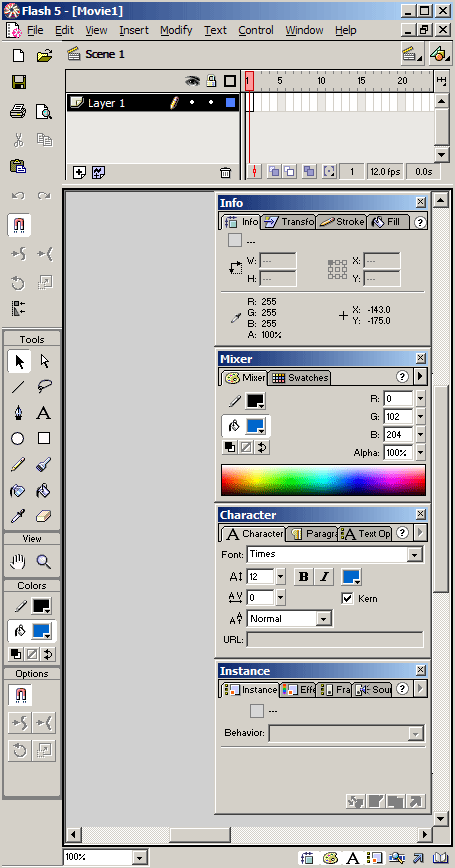Select the Subselect tool
Screen dimensions: 455x868
click(44, 361)
